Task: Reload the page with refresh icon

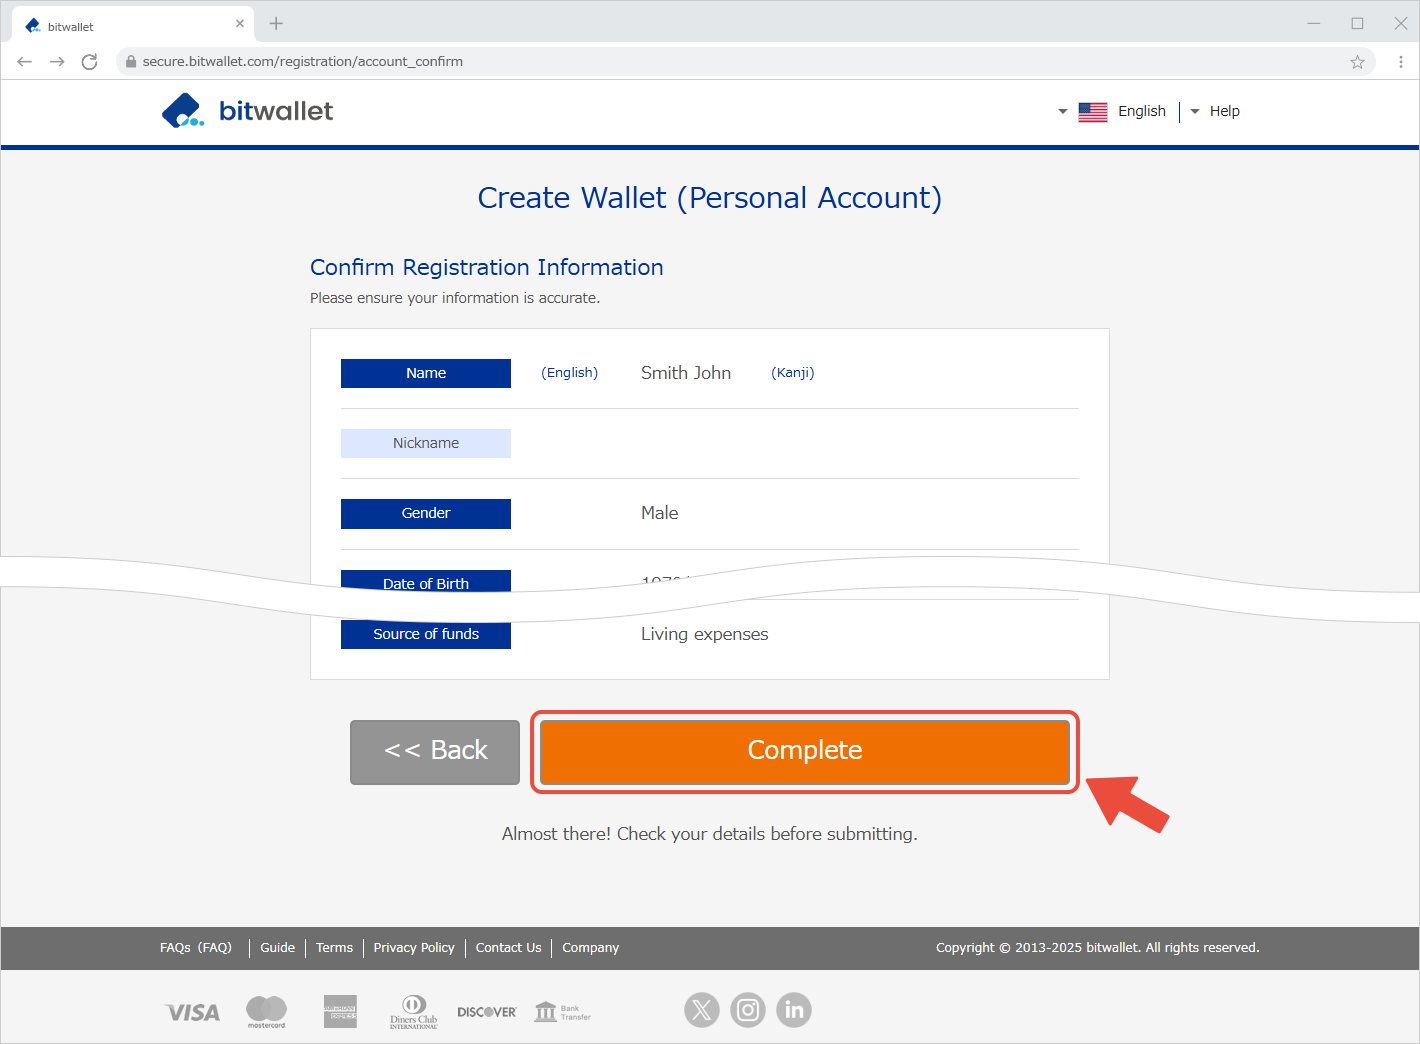Action: coord(89,62)
